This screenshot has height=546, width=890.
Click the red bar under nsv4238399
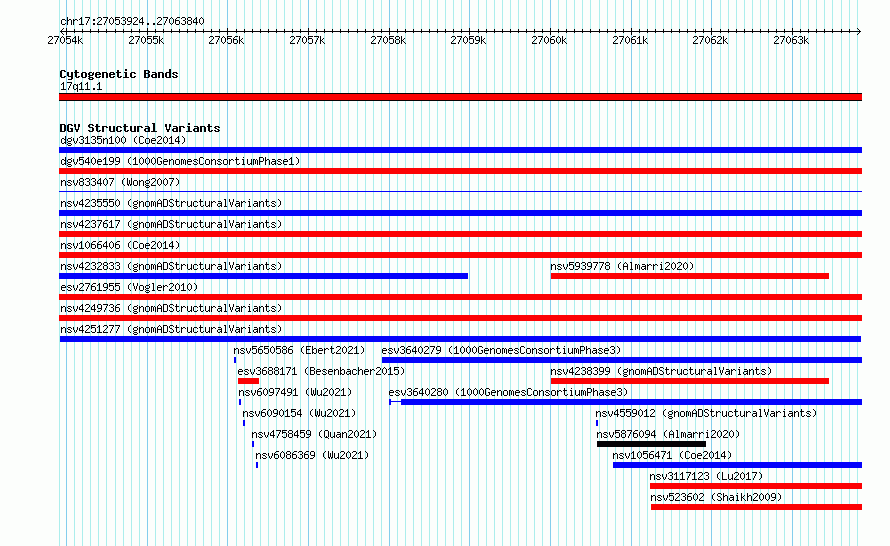690,381
